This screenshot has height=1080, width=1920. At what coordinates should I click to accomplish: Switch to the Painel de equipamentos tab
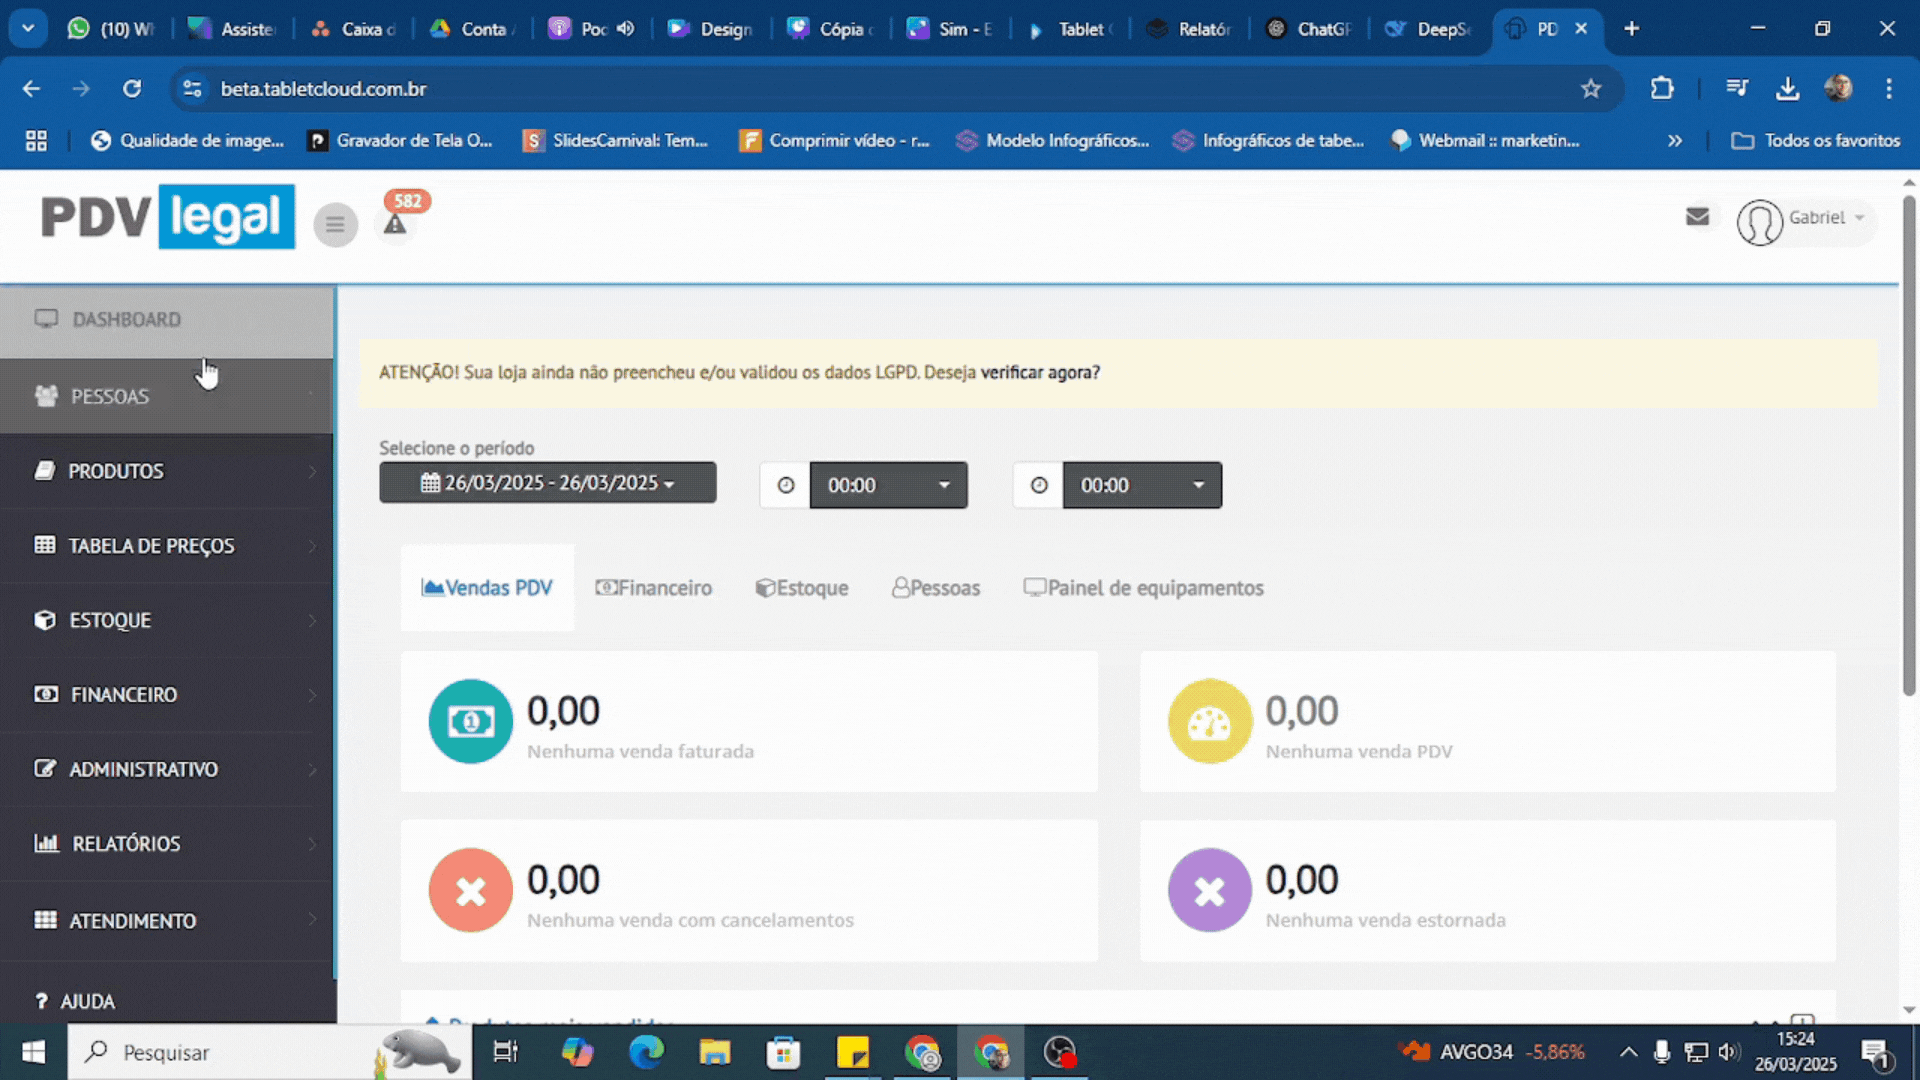(x=1143, y=588)
